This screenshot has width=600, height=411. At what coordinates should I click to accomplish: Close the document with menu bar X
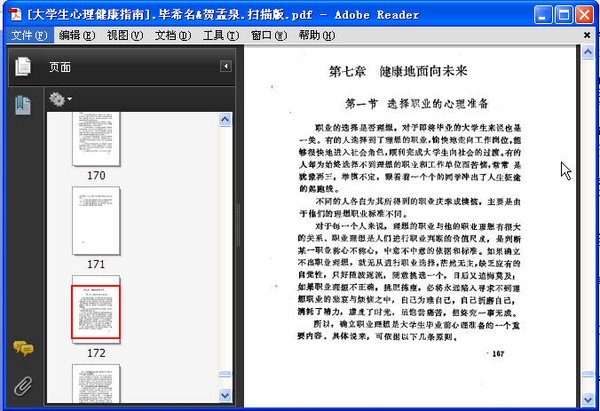coord(587,35)
